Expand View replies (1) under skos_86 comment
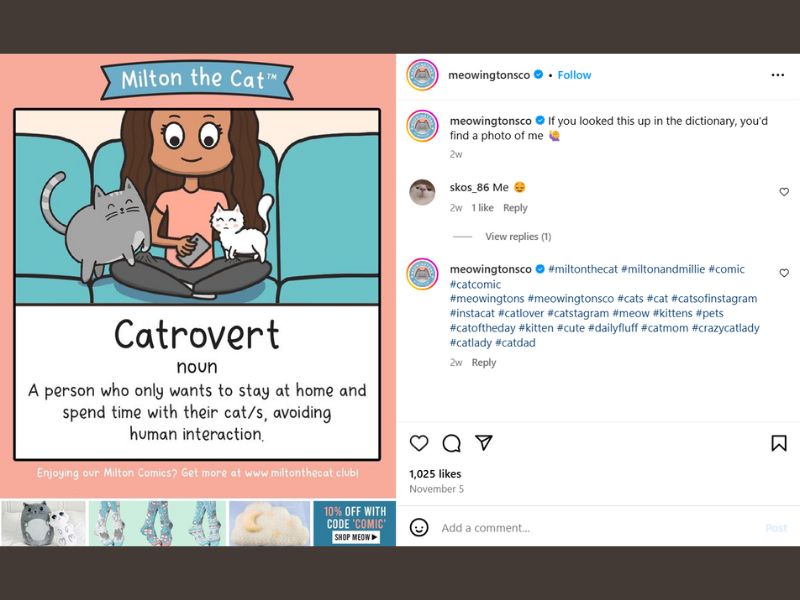This screenshot has width=800, height=600. point(518,236)
